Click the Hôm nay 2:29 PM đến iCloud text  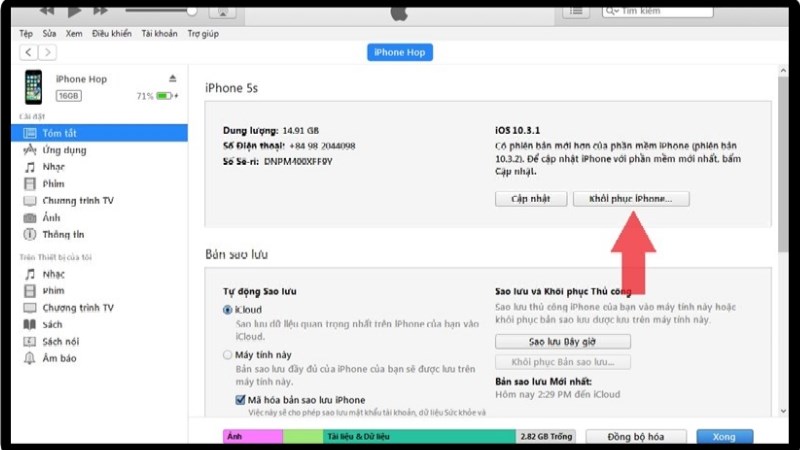558,394
